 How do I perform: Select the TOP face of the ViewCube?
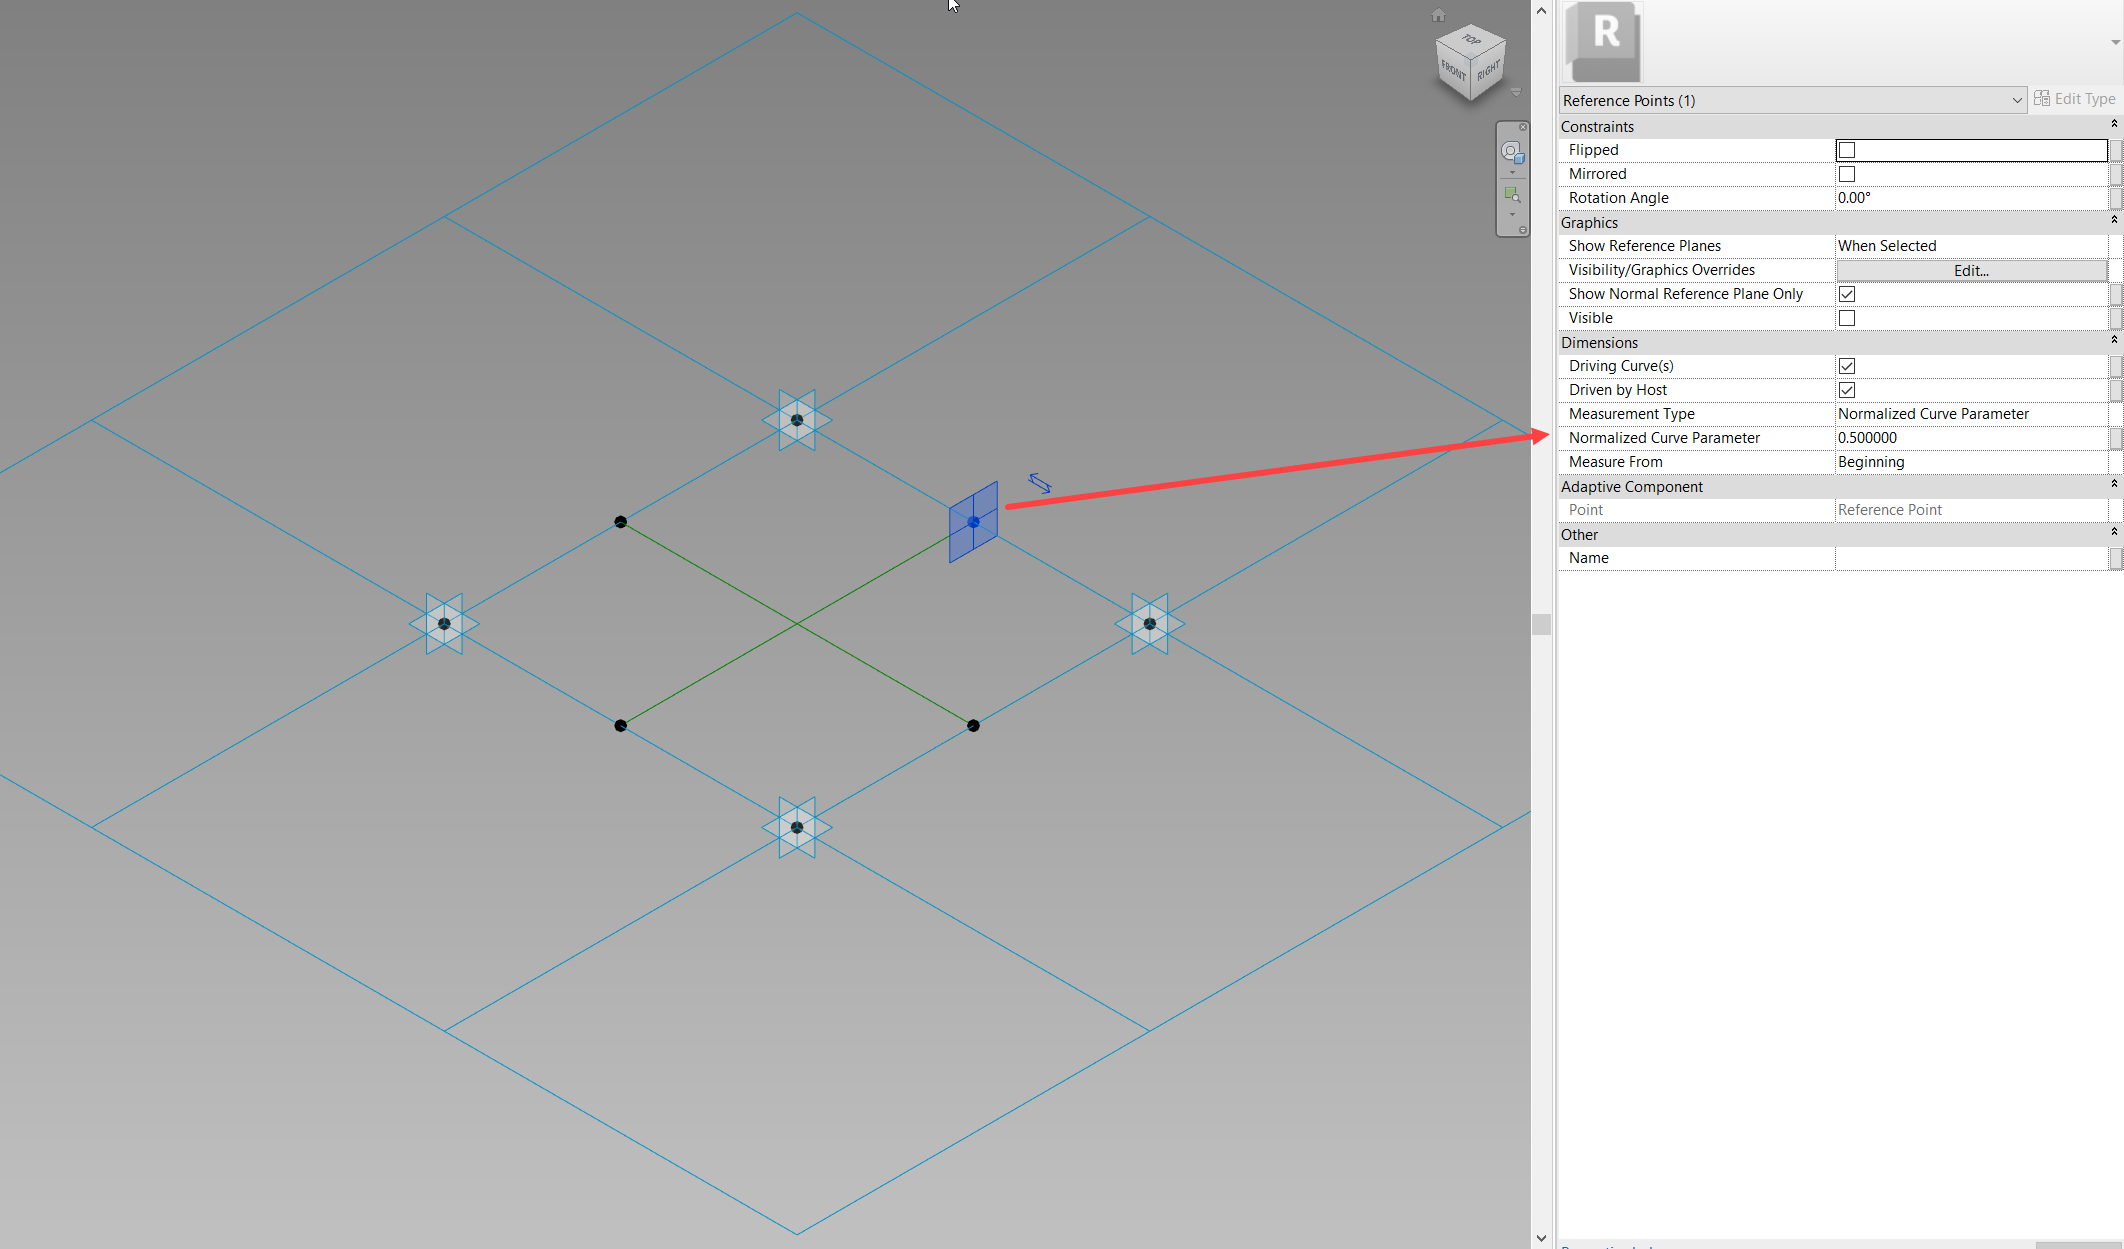pos(1471,39)
